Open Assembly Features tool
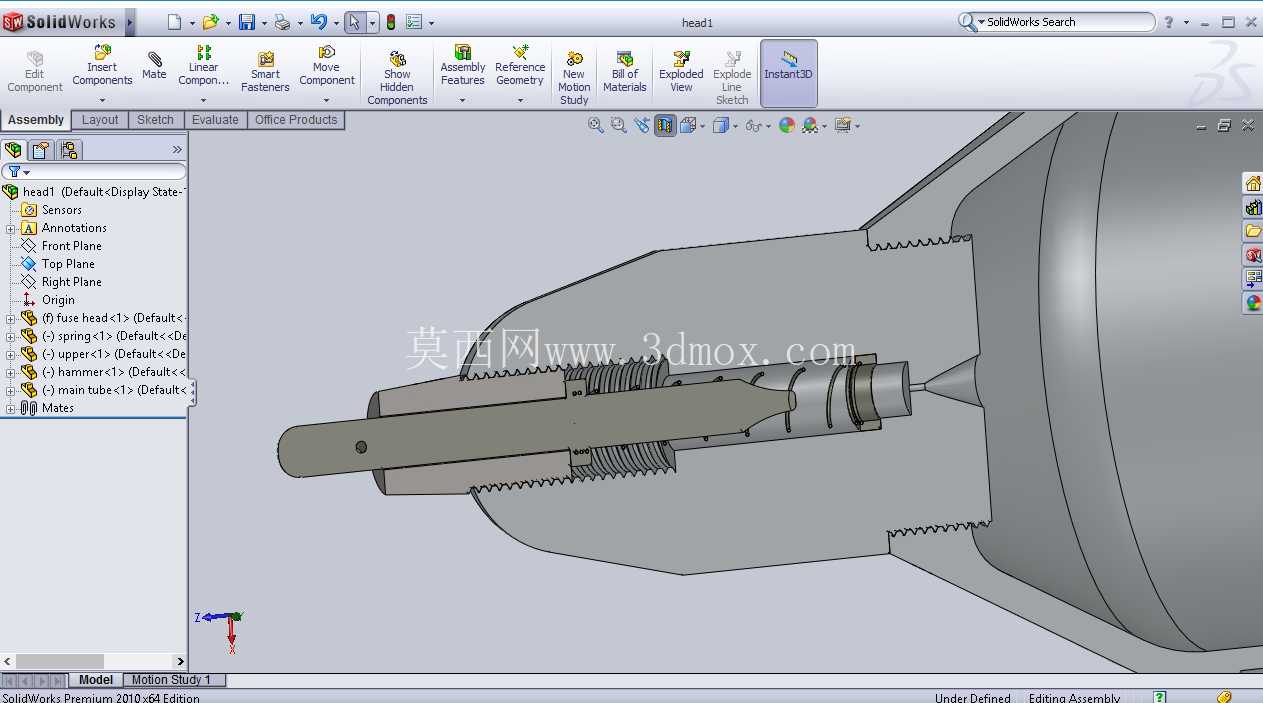1263x703 pixels. point(462,66)
